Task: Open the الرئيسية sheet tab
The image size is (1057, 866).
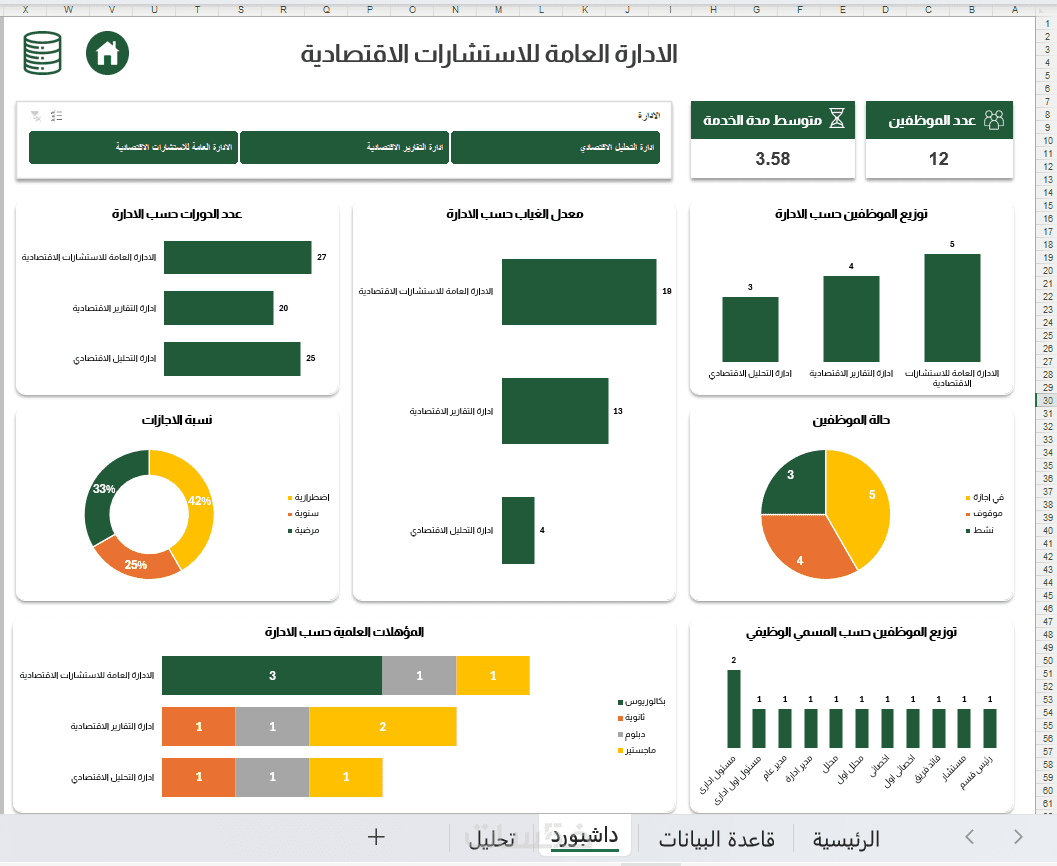Action: pos(846,839)
